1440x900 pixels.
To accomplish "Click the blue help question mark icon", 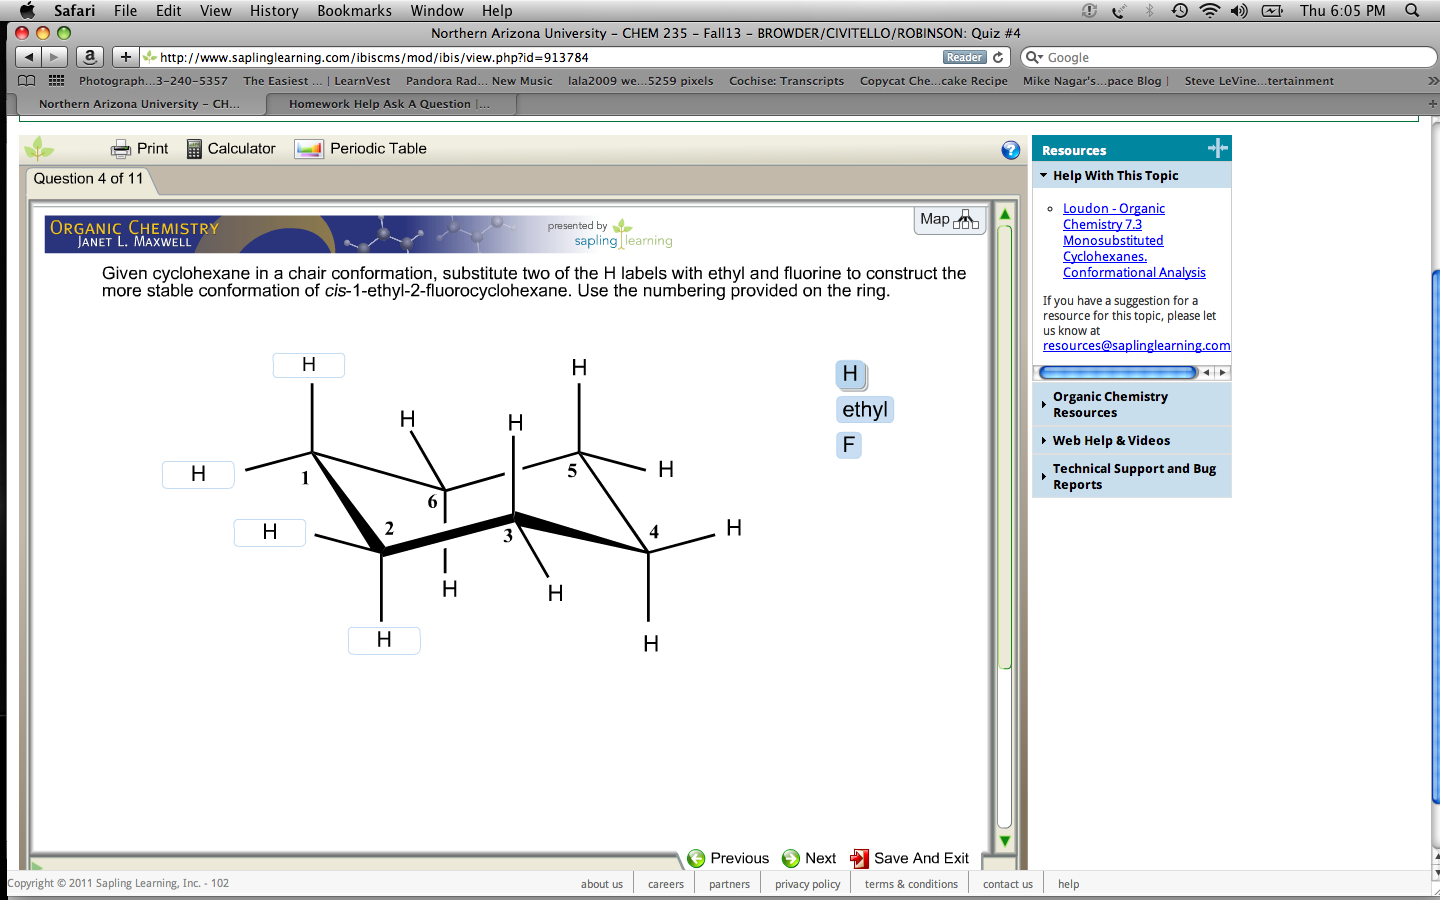I will pos(1010,149).
